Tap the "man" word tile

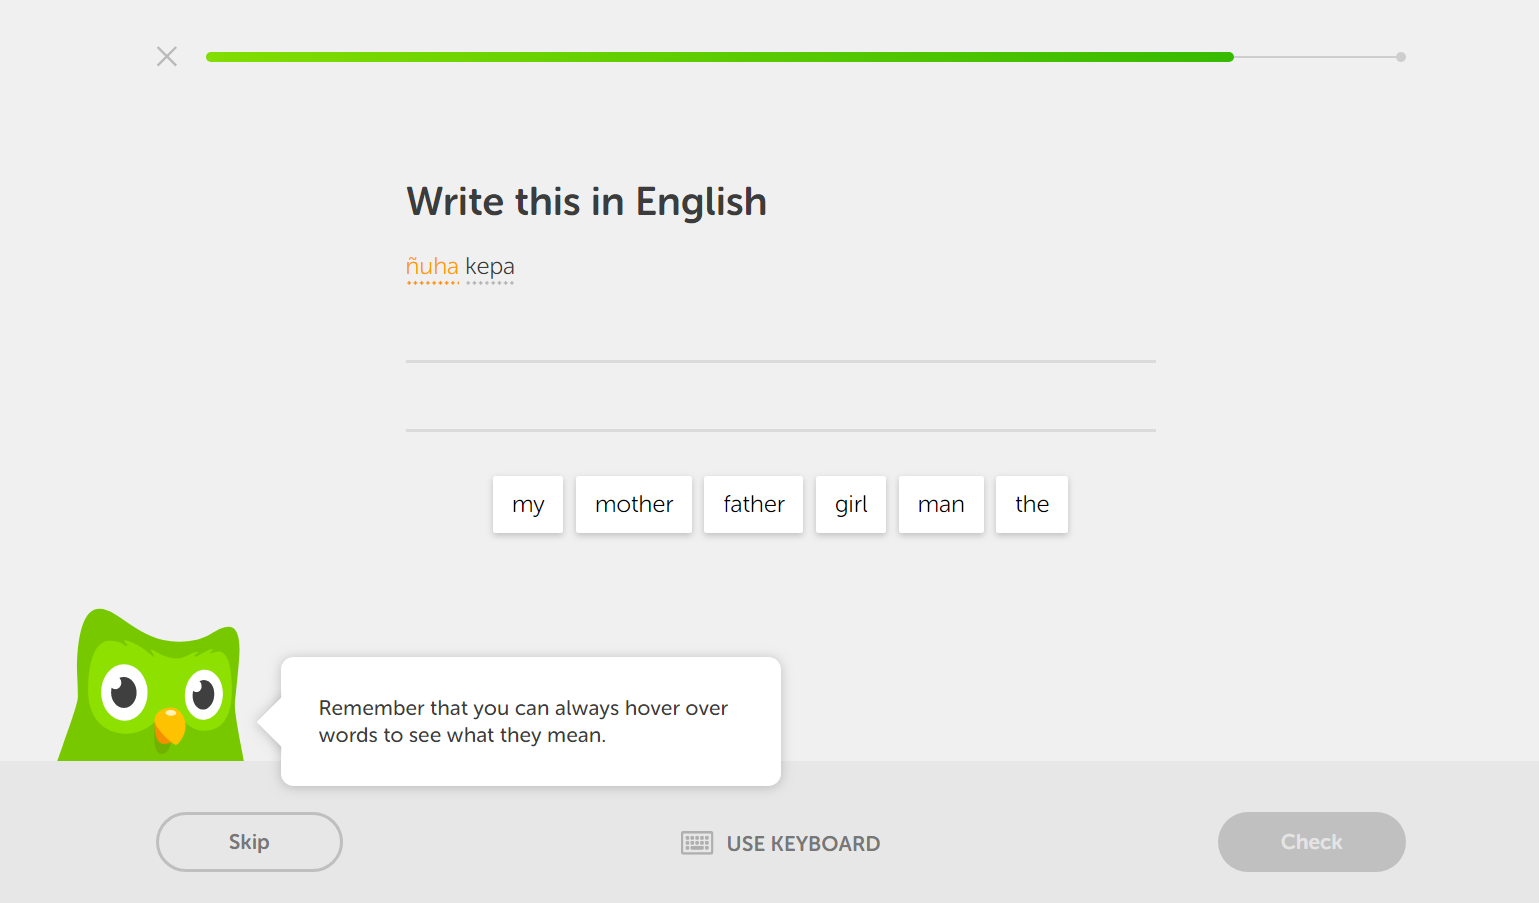[x=941, y=504]
